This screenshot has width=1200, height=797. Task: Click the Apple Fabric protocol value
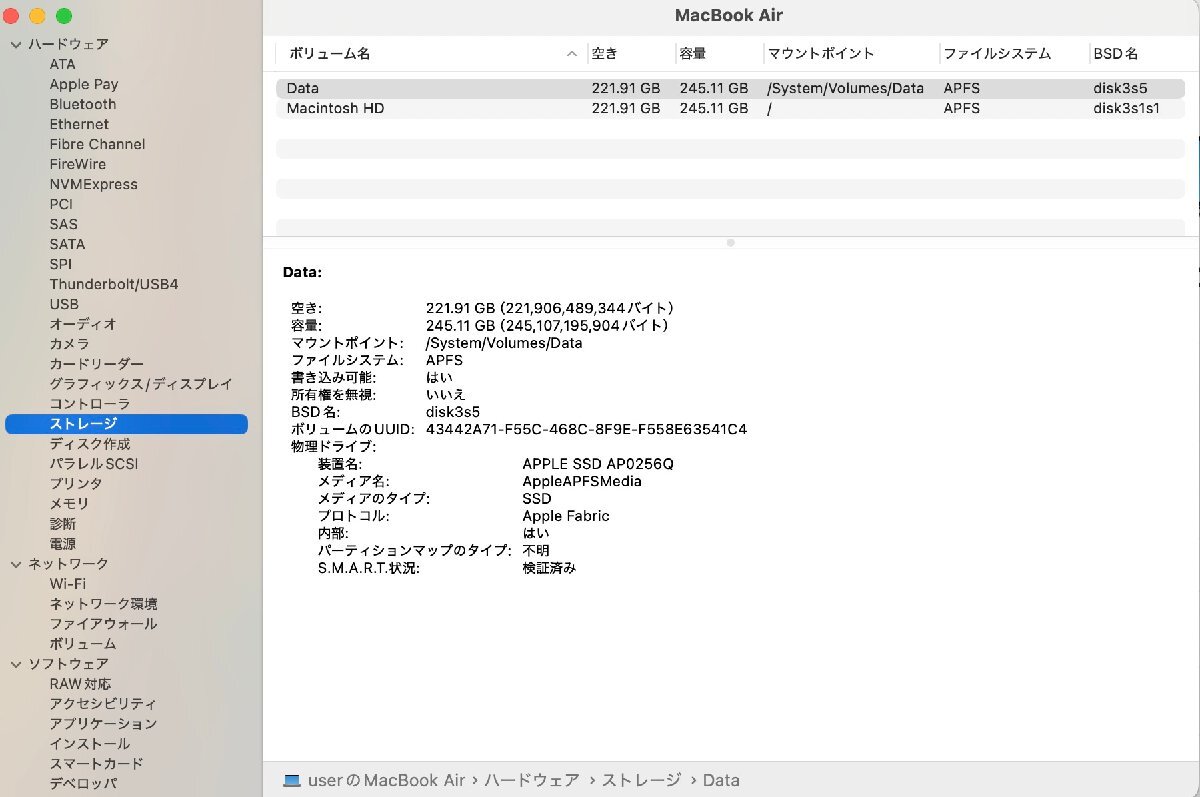(x=566, y=516)
